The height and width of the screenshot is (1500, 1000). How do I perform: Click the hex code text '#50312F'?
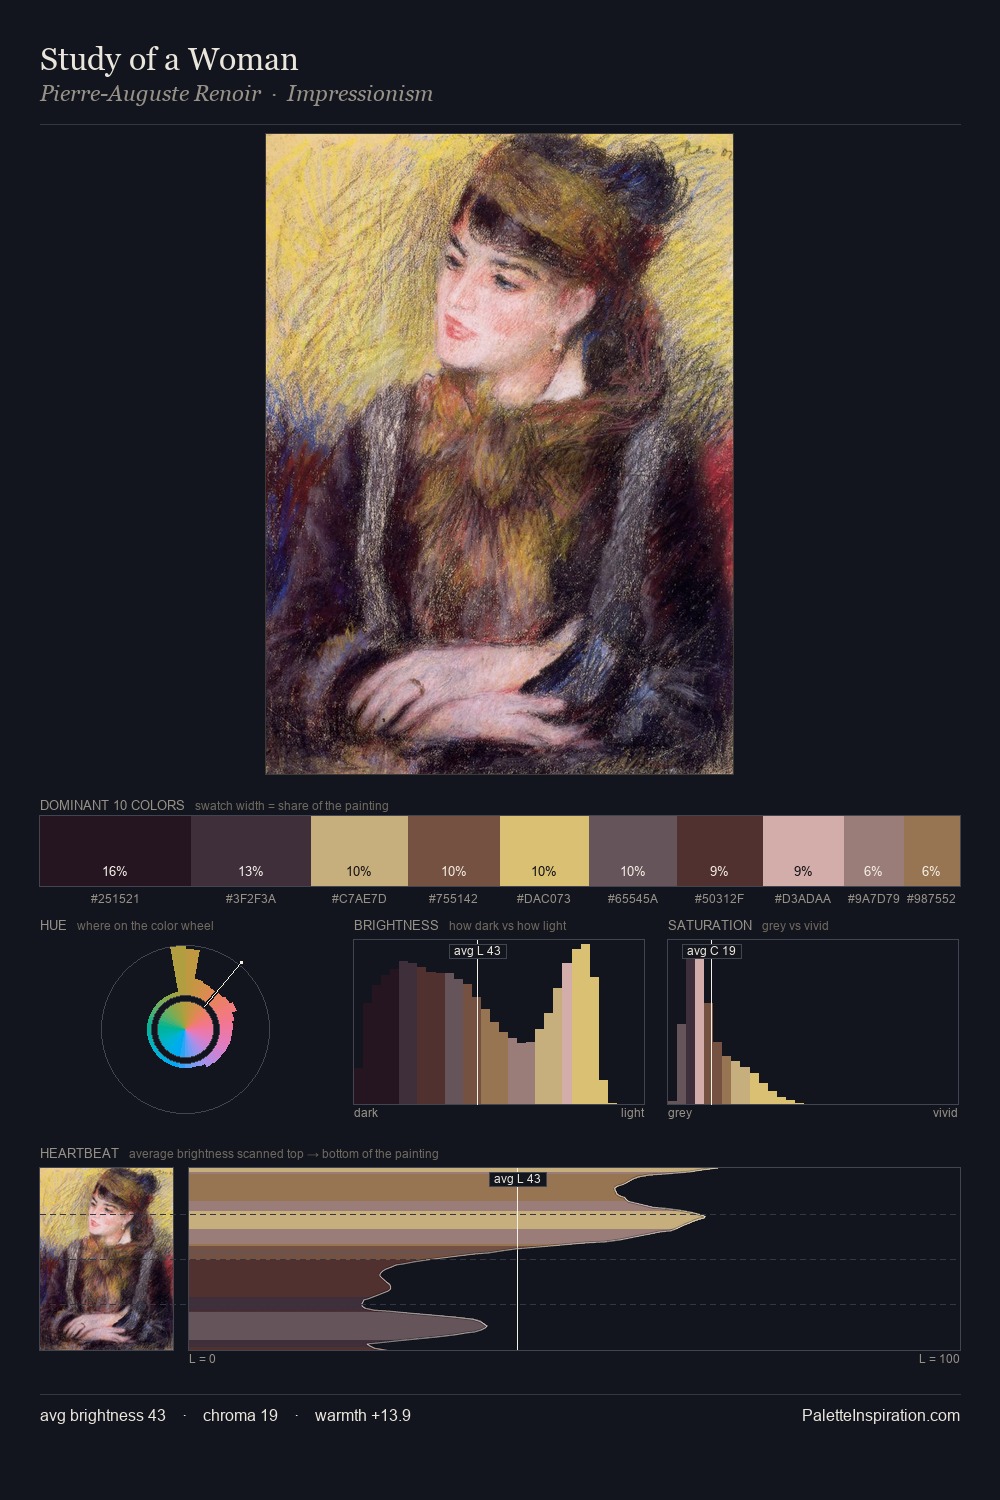[x=719, y=899]
